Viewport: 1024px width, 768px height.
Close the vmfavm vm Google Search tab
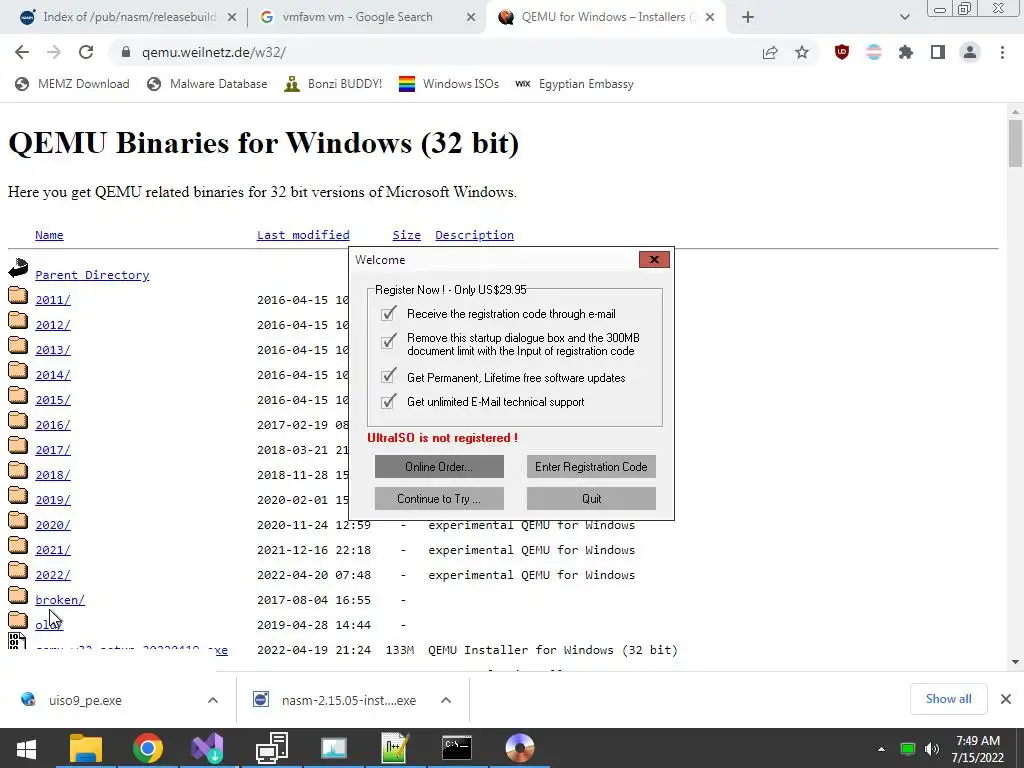click(x=471, y=18)
